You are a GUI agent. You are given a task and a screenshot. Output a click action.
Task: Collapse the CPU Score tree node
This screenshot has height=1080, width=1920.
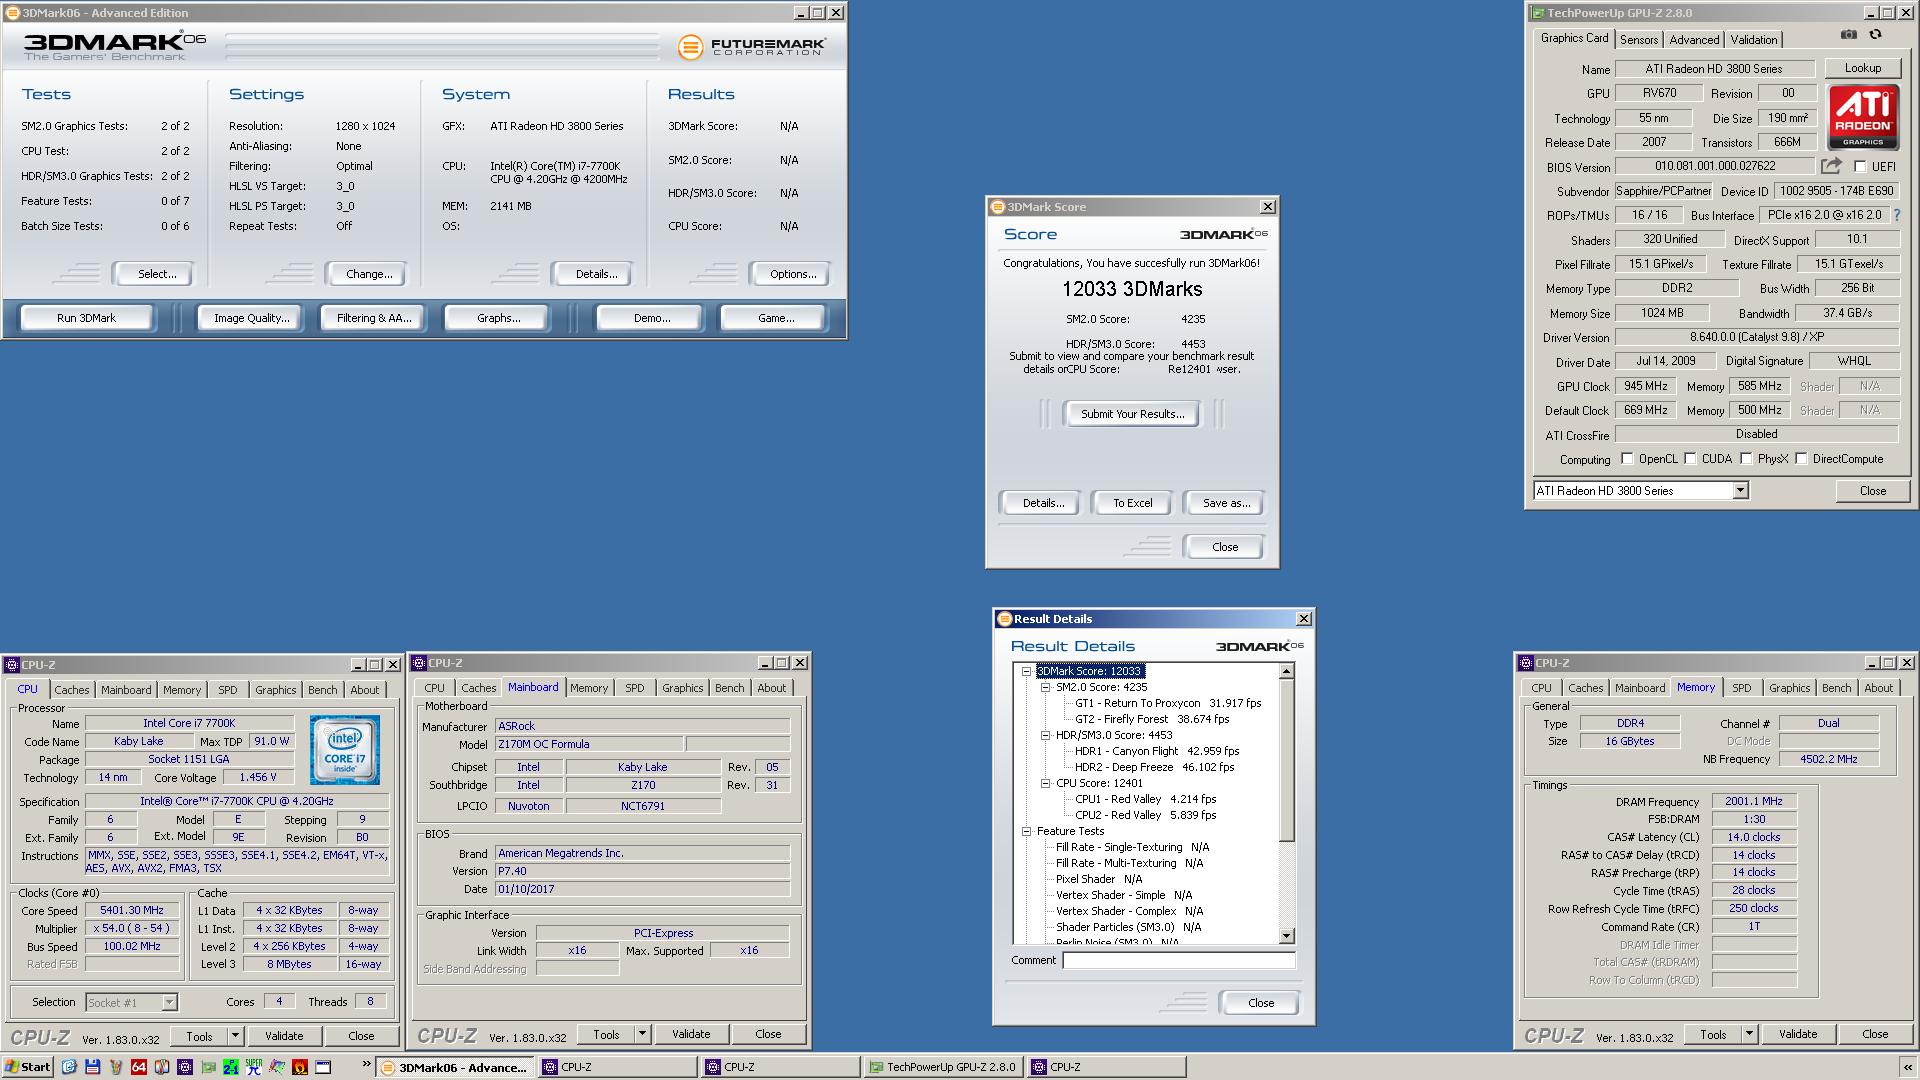click(x=1045, y=783)
